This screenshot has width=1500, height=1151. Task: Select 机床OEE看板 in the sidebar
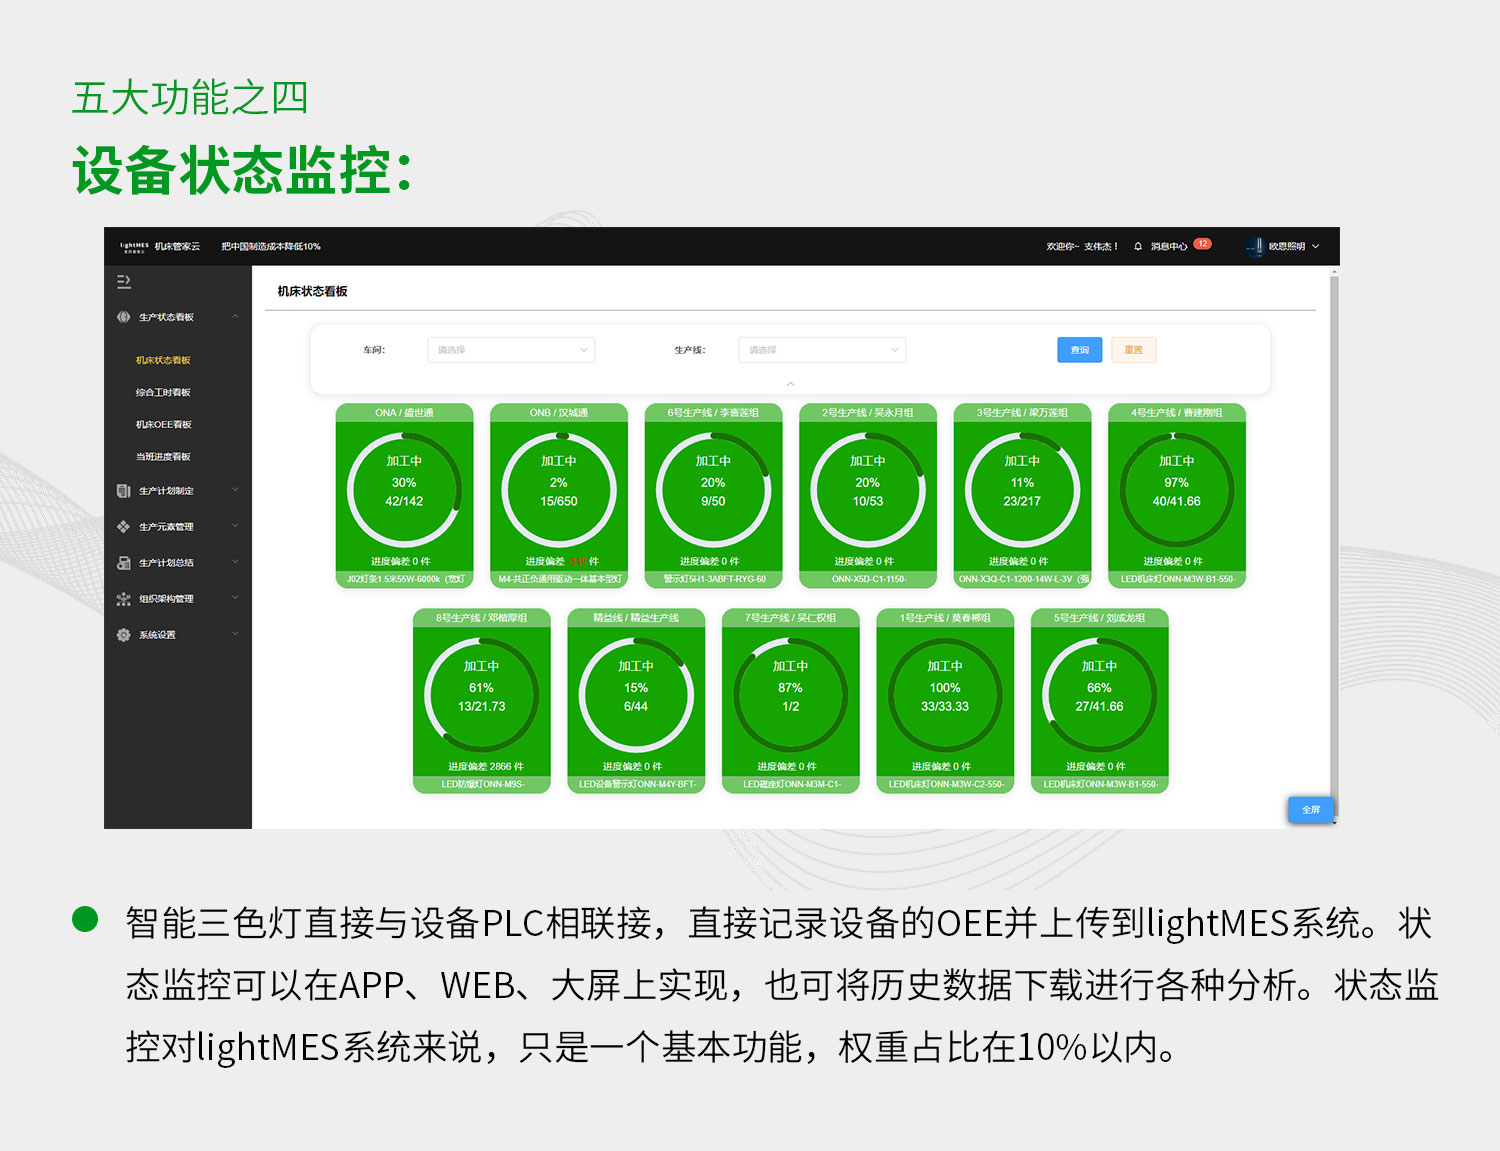pyautogui.click(x=164, y=425)
